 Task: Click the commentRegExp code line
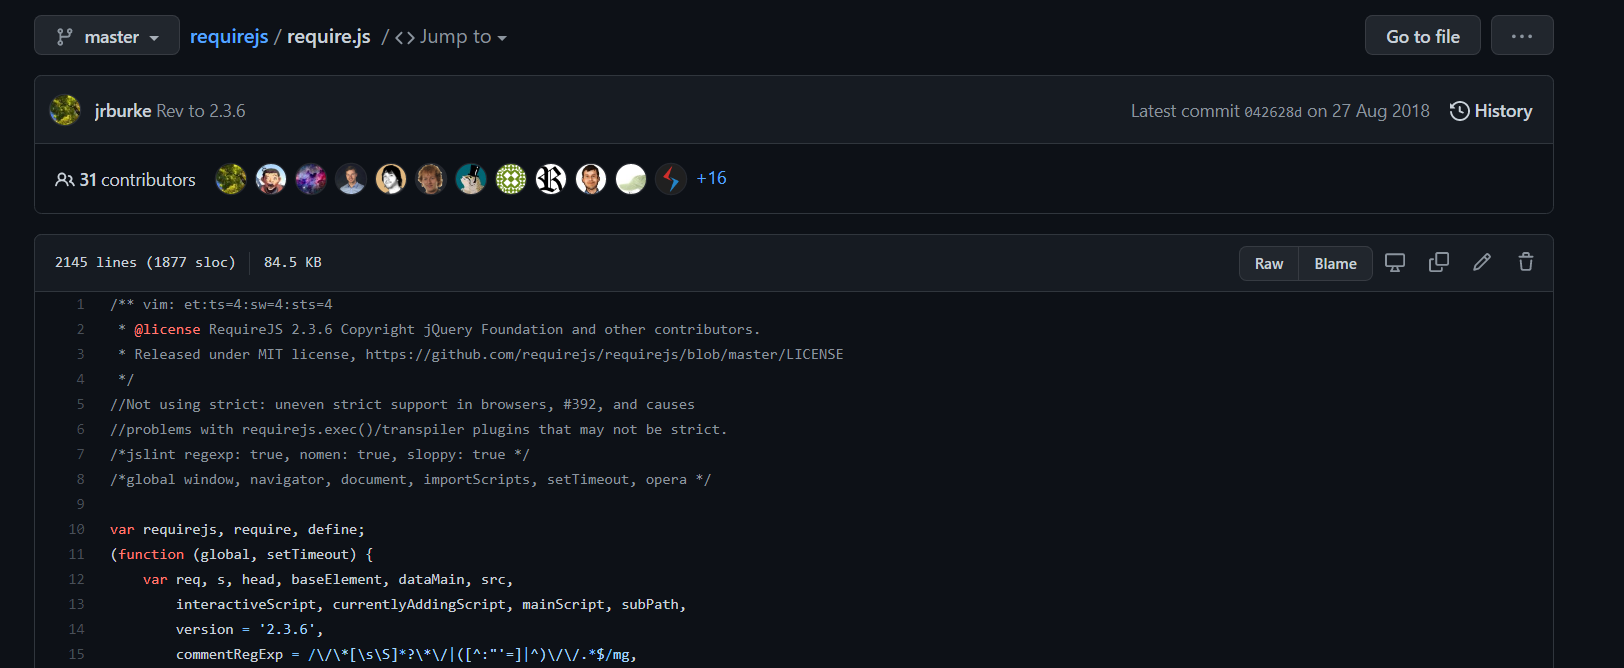coord(406,654)
